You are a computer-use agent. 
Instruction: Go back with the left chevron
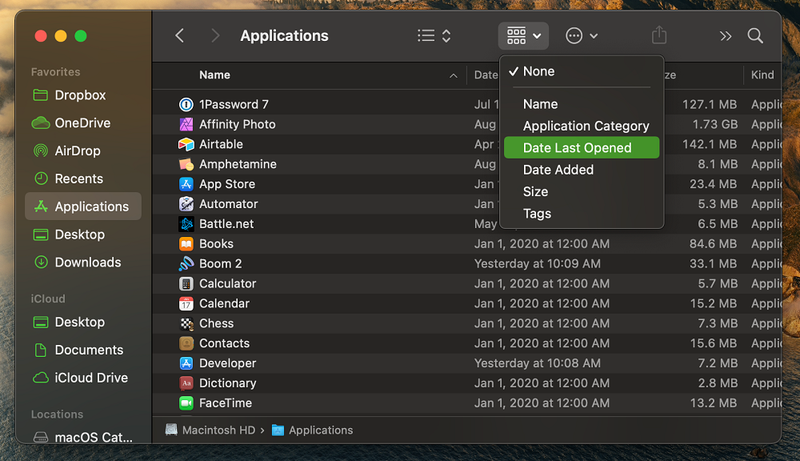coord(180,36)
